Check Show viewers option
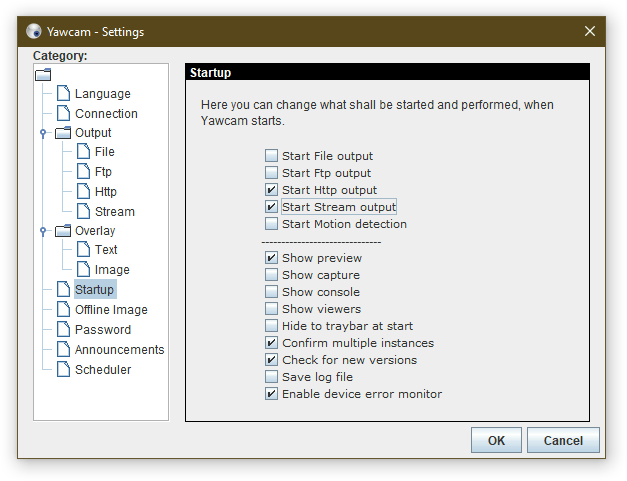627x481 pixels. pyautogui.click(x=271, y=309)
